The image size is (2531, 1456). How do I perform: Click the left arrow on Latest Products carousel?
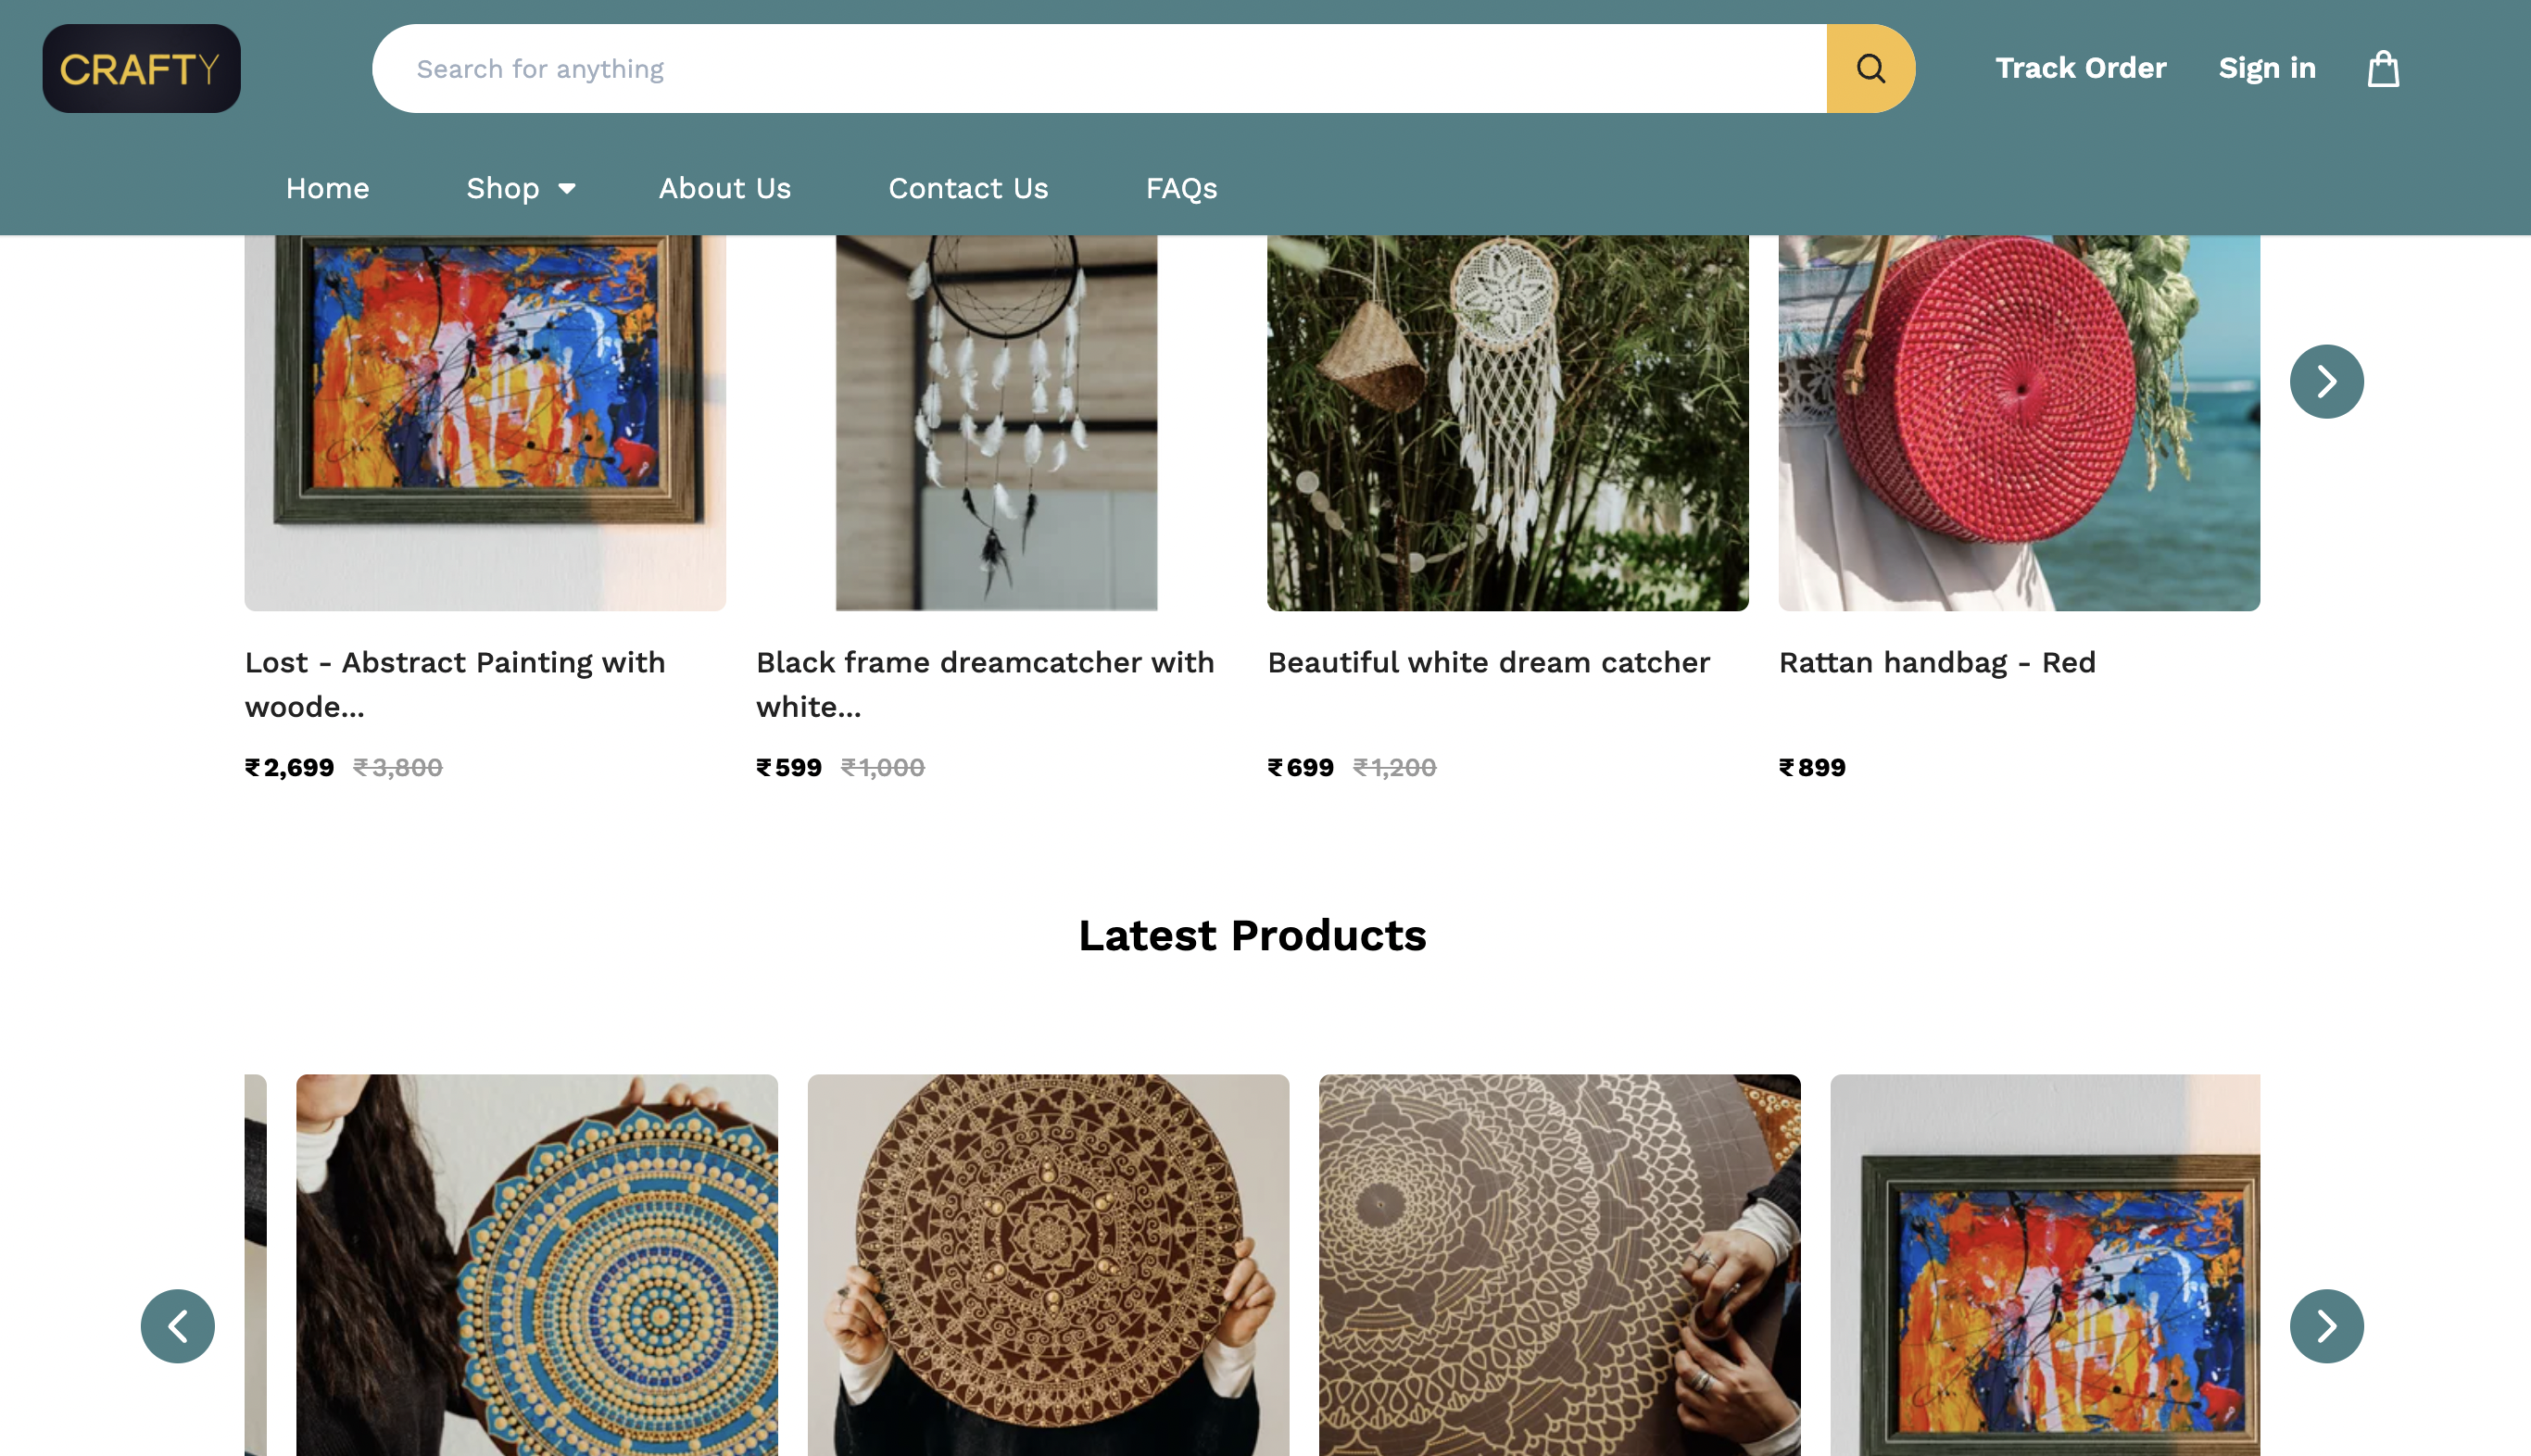[178, 1326]
